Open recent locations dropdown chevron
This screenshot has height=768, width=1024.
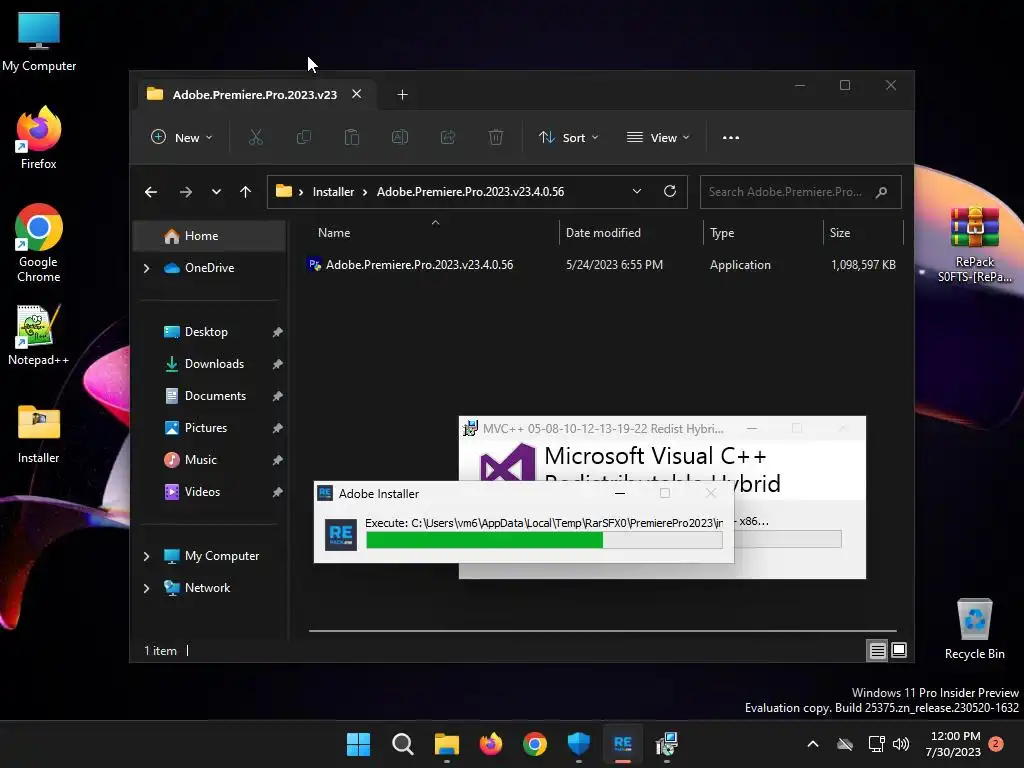coord(216,192)
